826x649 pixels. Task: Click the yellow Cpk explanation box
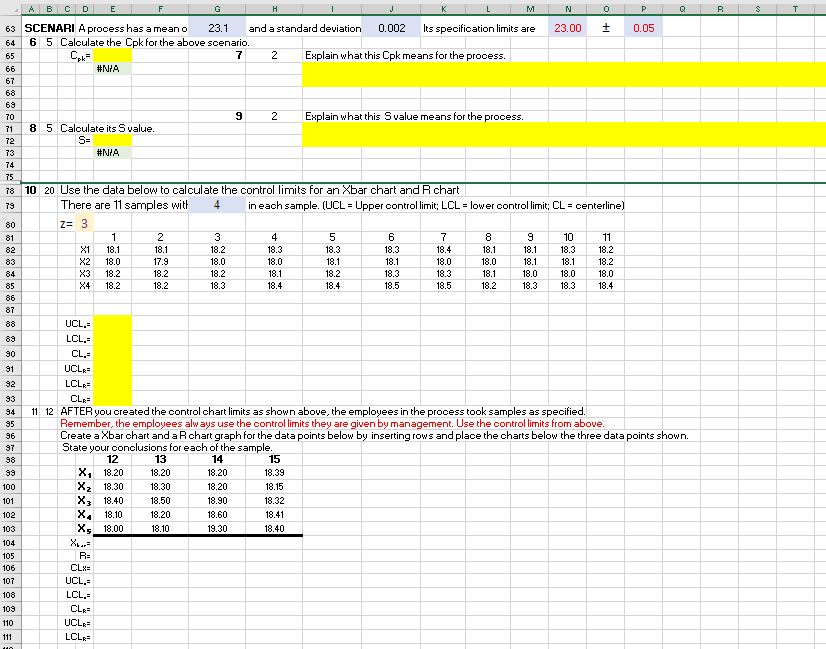coord(563,74)
